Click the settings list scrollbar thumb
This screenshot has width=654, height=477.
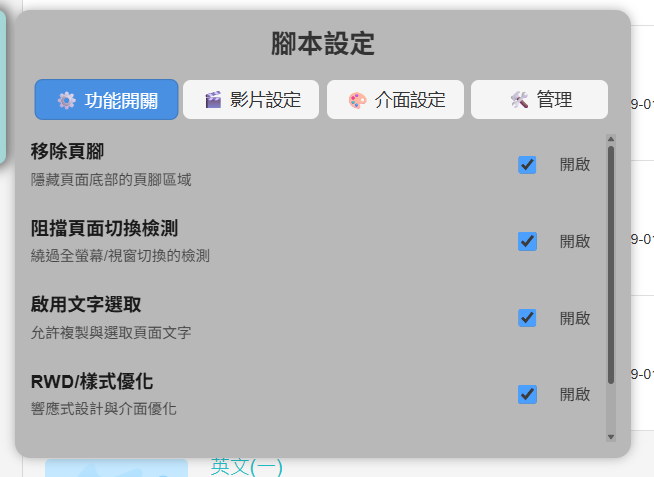pos(610,265)
